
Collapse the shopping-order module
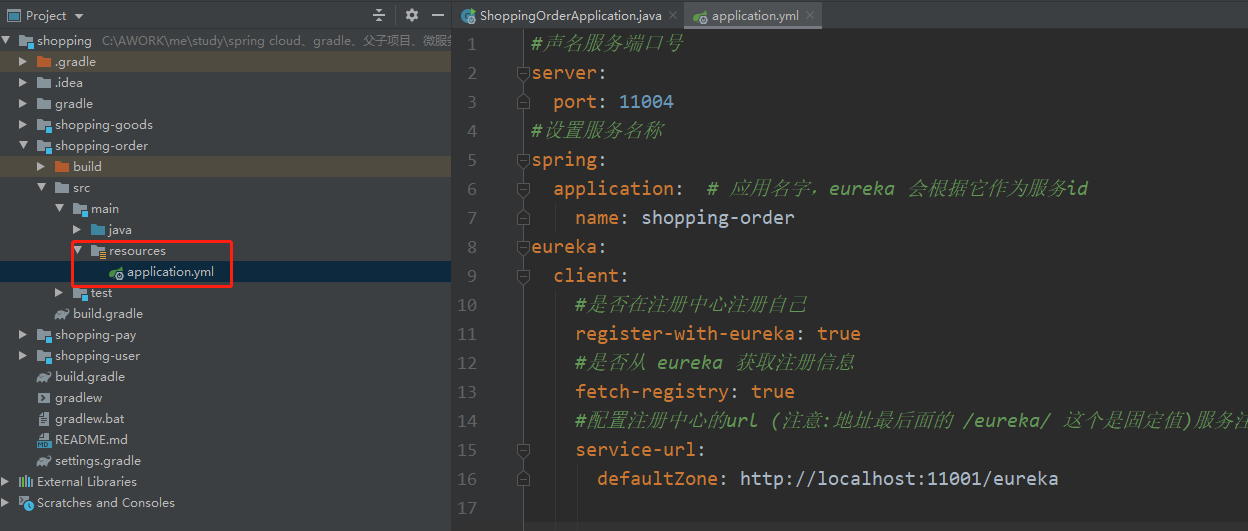(x=23, y=146)
